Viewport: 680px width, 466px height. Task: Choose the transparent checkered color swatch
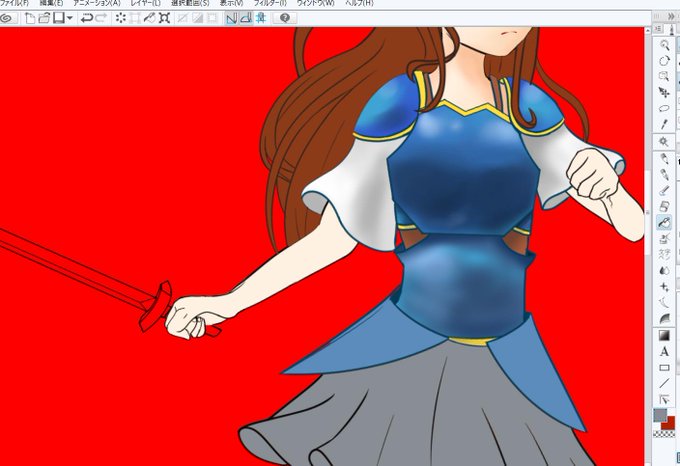(664, 433)
